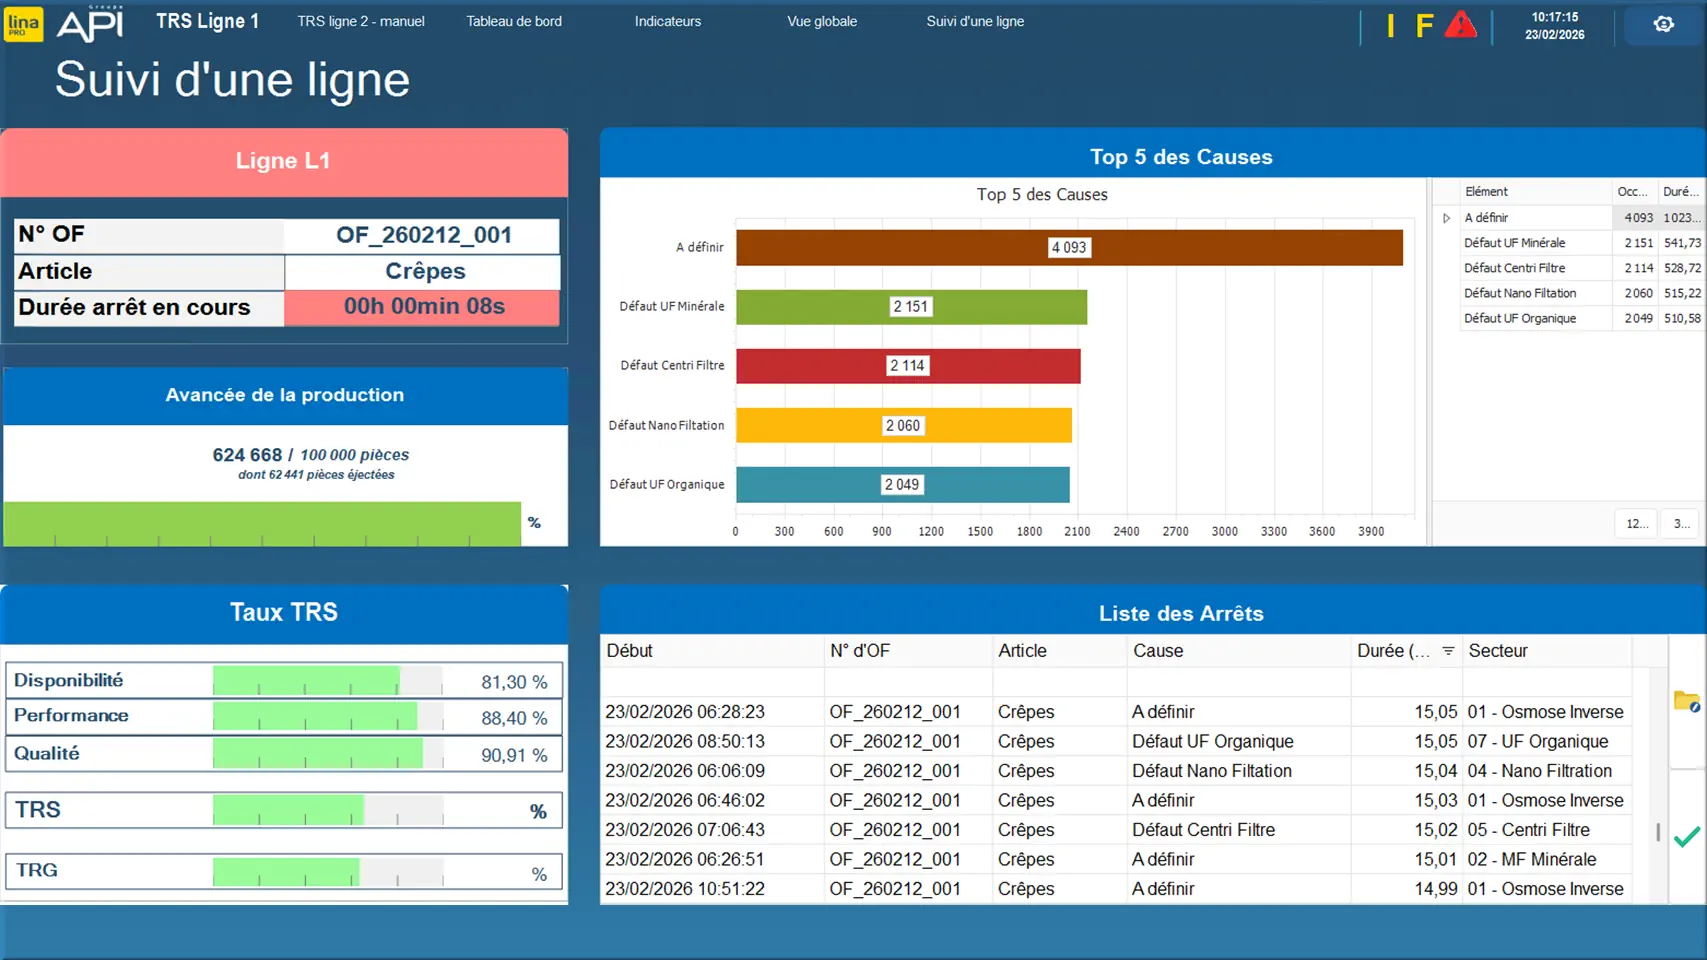1707x960 pixels.
Task: Switch to the 'Tableau de bord' tab
Action: point(514,21)
